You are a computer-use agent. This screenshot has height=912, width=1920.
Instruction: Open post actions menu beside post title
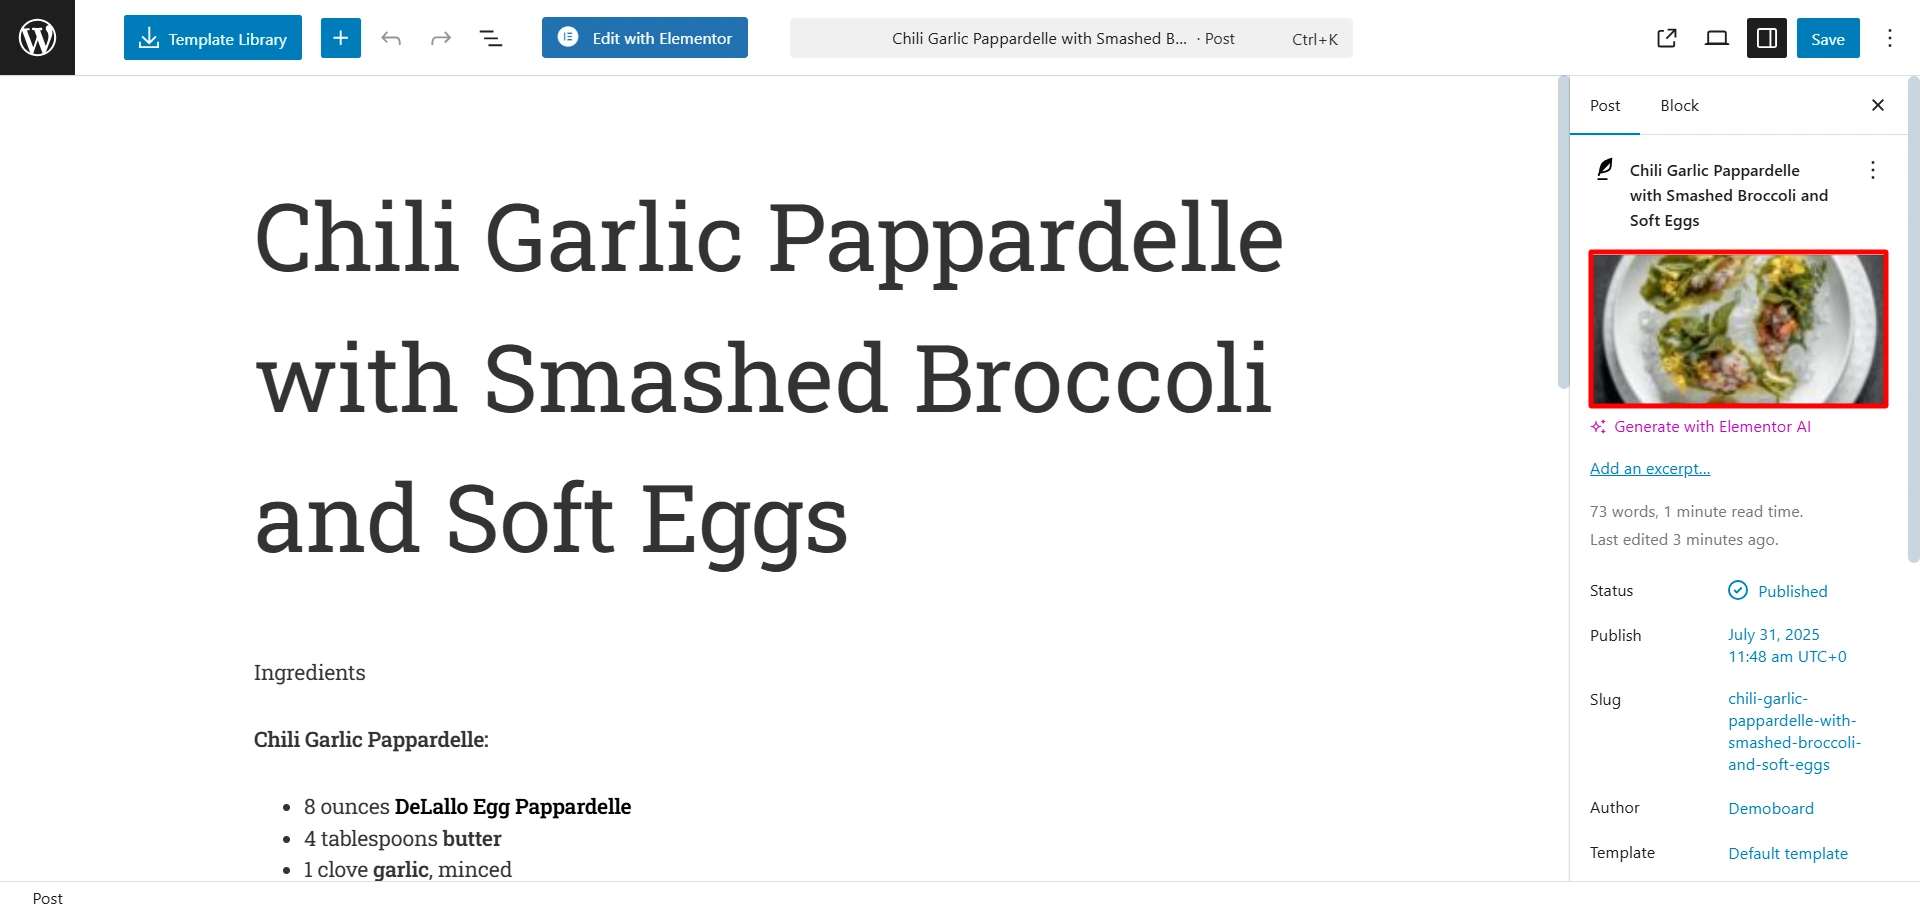coord(1873,170)
